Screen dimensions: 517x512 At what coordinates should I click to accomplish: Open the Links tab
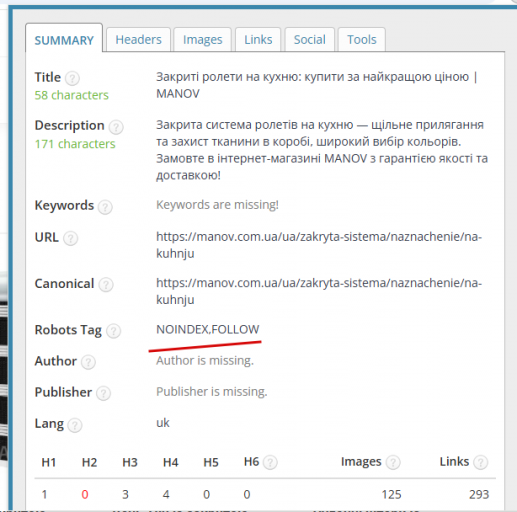click(258, 40)
